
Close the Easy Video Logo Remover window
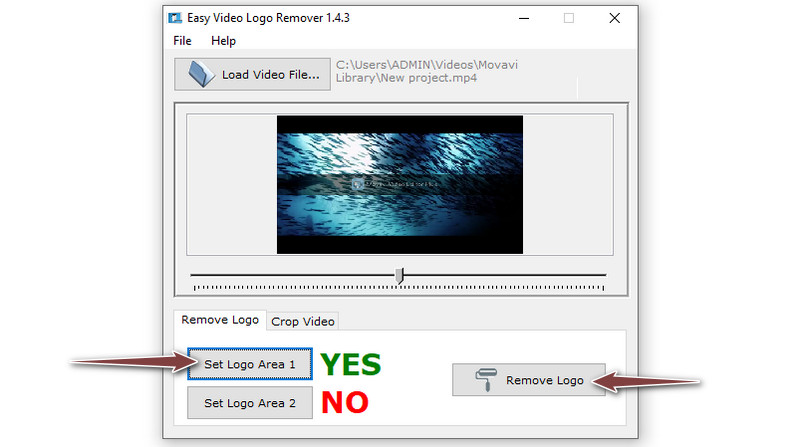(x=615, y=18)
